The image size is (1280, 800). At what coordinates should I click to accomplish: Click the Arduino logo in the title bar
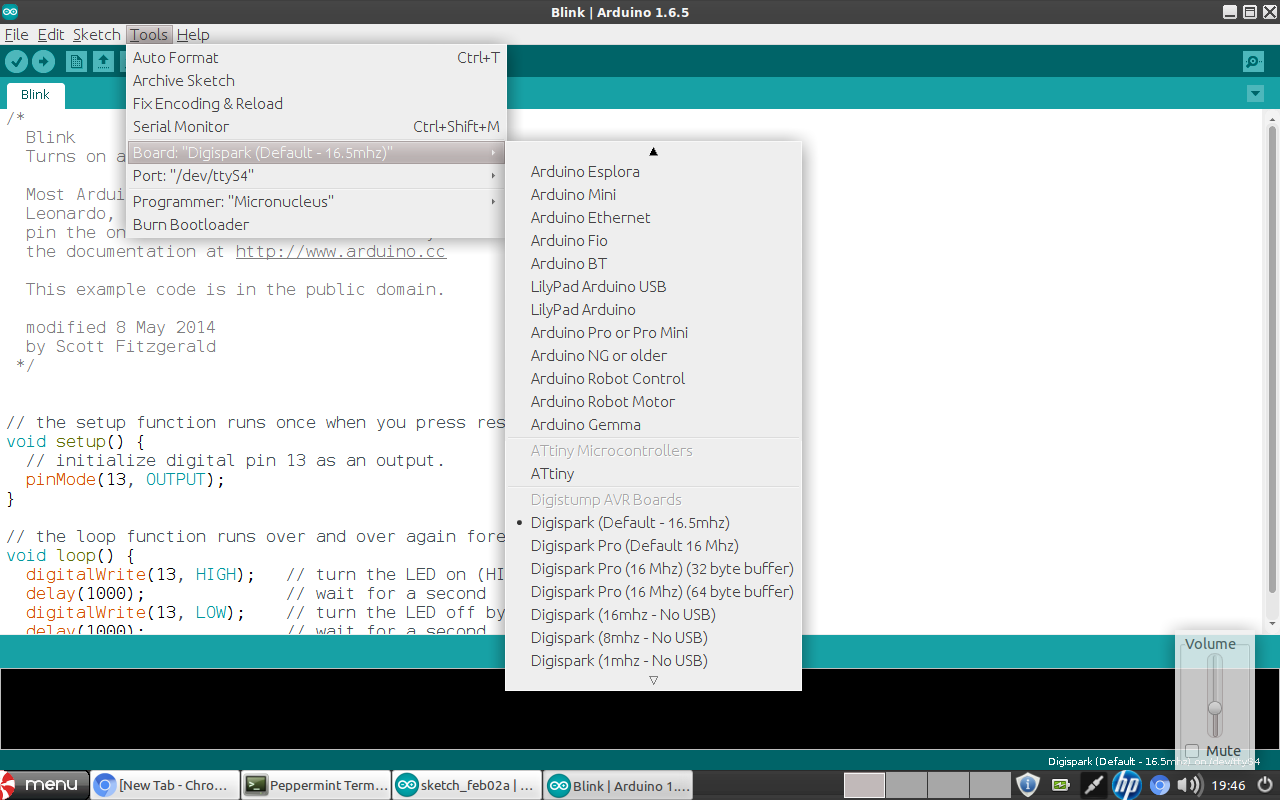10,12
